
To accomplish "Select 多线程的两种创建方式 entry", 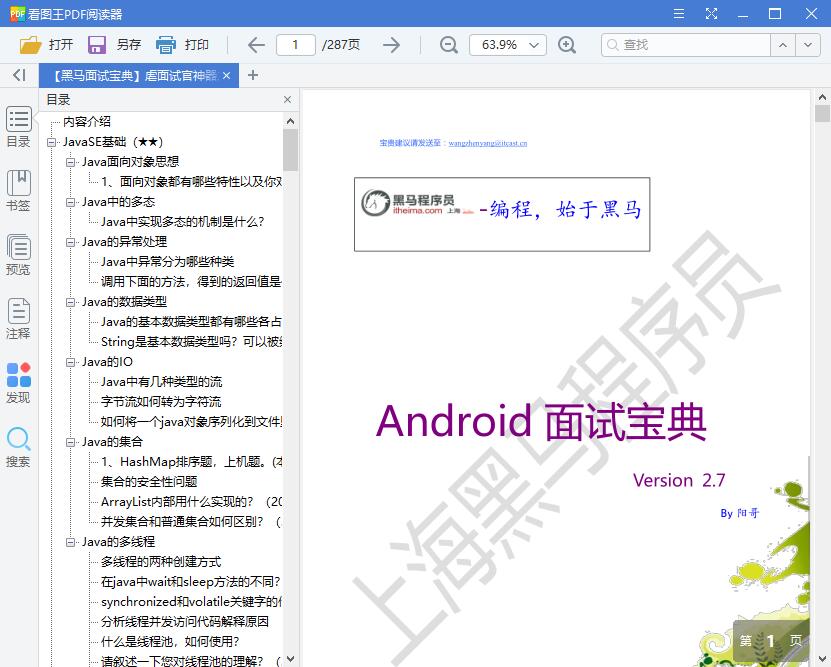I will tap(161, 562).
